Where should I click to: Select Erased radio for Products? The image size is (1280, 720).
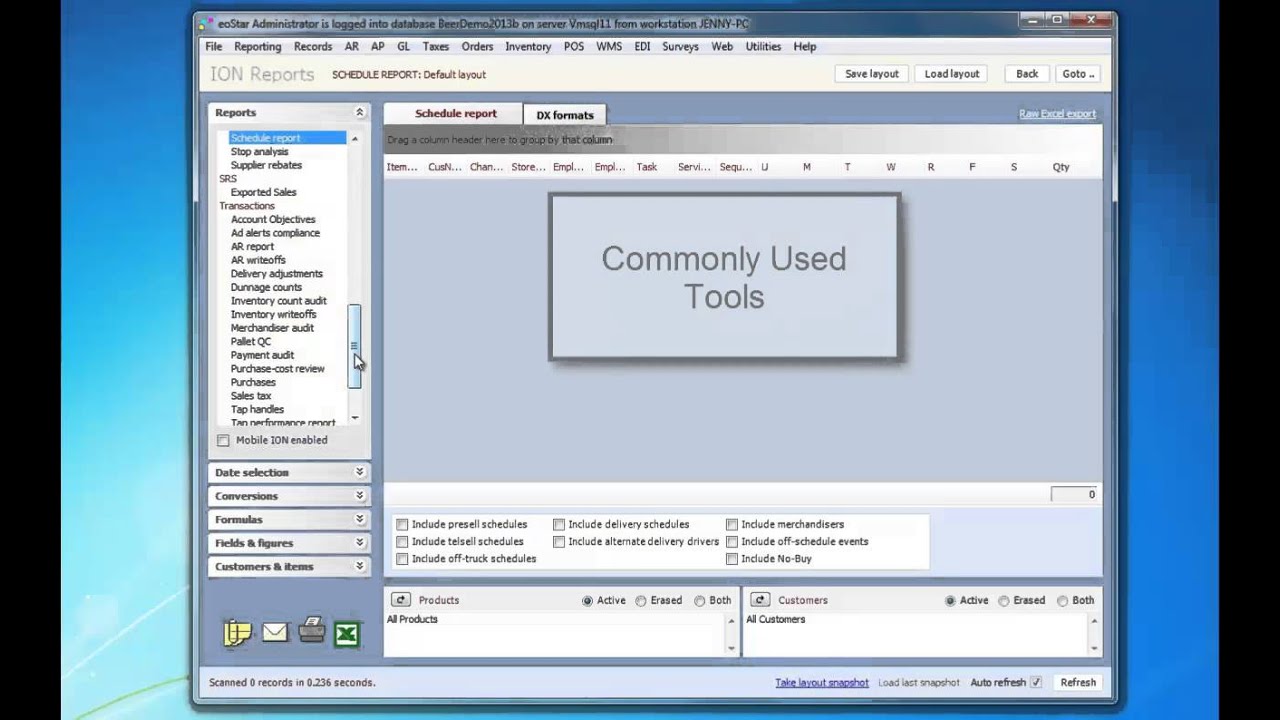click(x=641, y=601)
